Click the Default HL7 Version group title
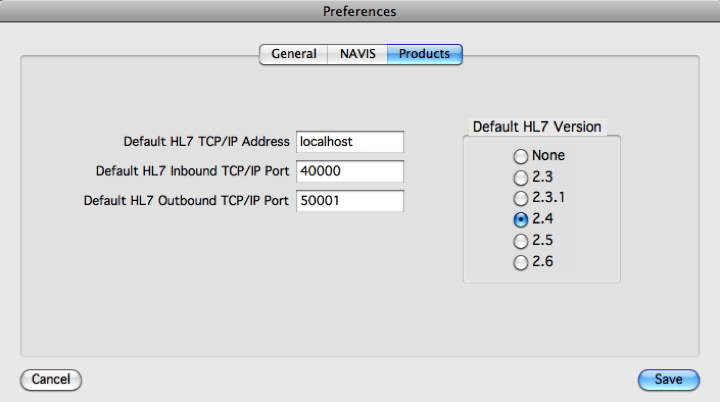Screen dimensions: 720x402 536,127
